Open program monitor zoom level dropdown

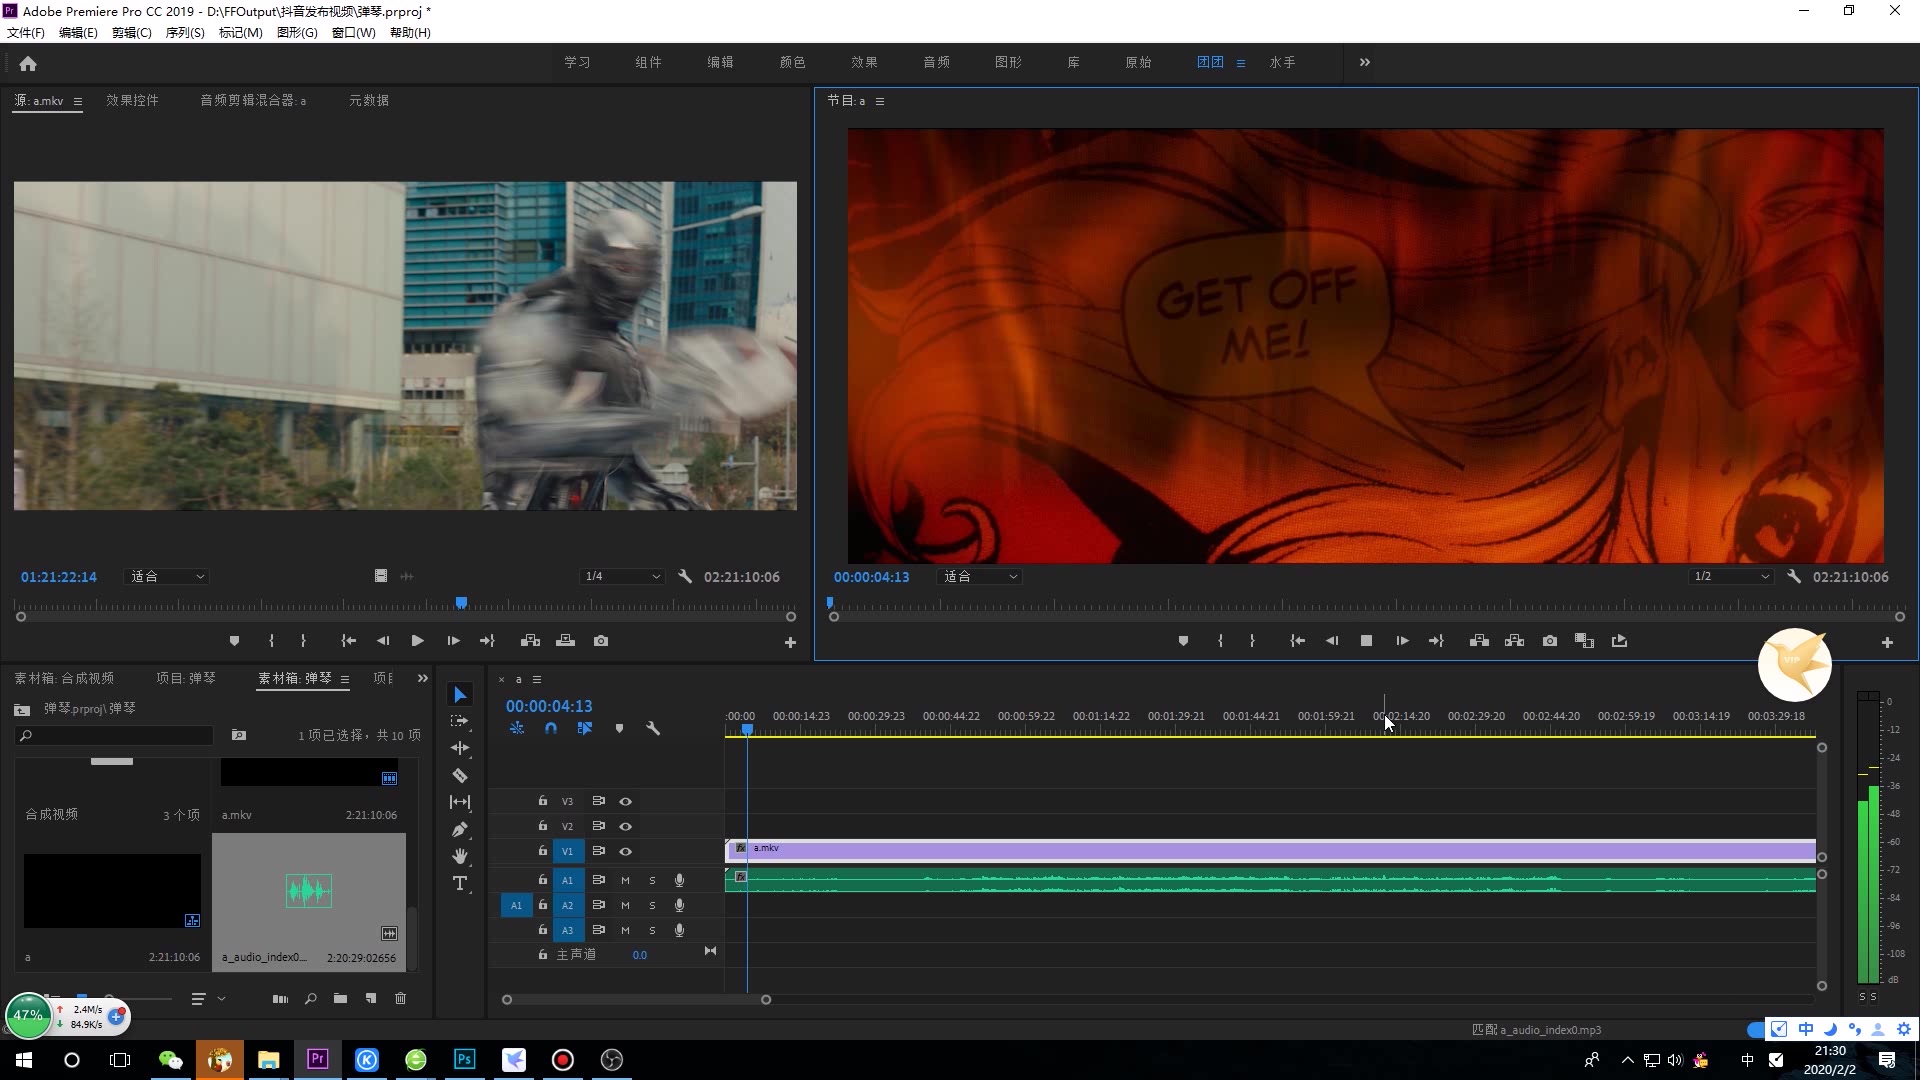tap(980, 577)
